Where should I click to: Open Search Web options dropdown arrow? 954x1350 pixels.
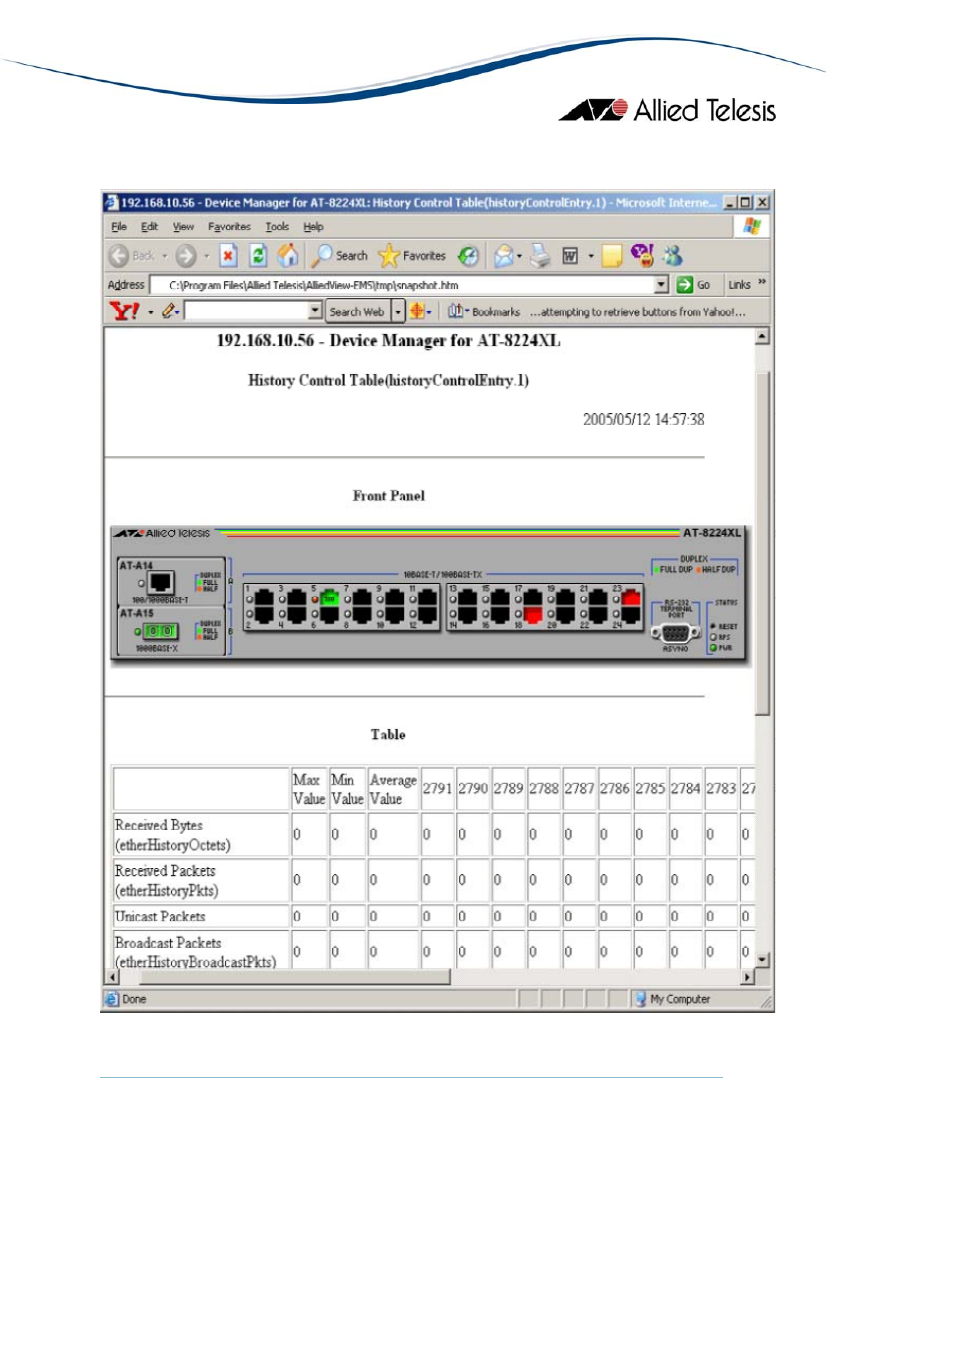pos(397,312)
